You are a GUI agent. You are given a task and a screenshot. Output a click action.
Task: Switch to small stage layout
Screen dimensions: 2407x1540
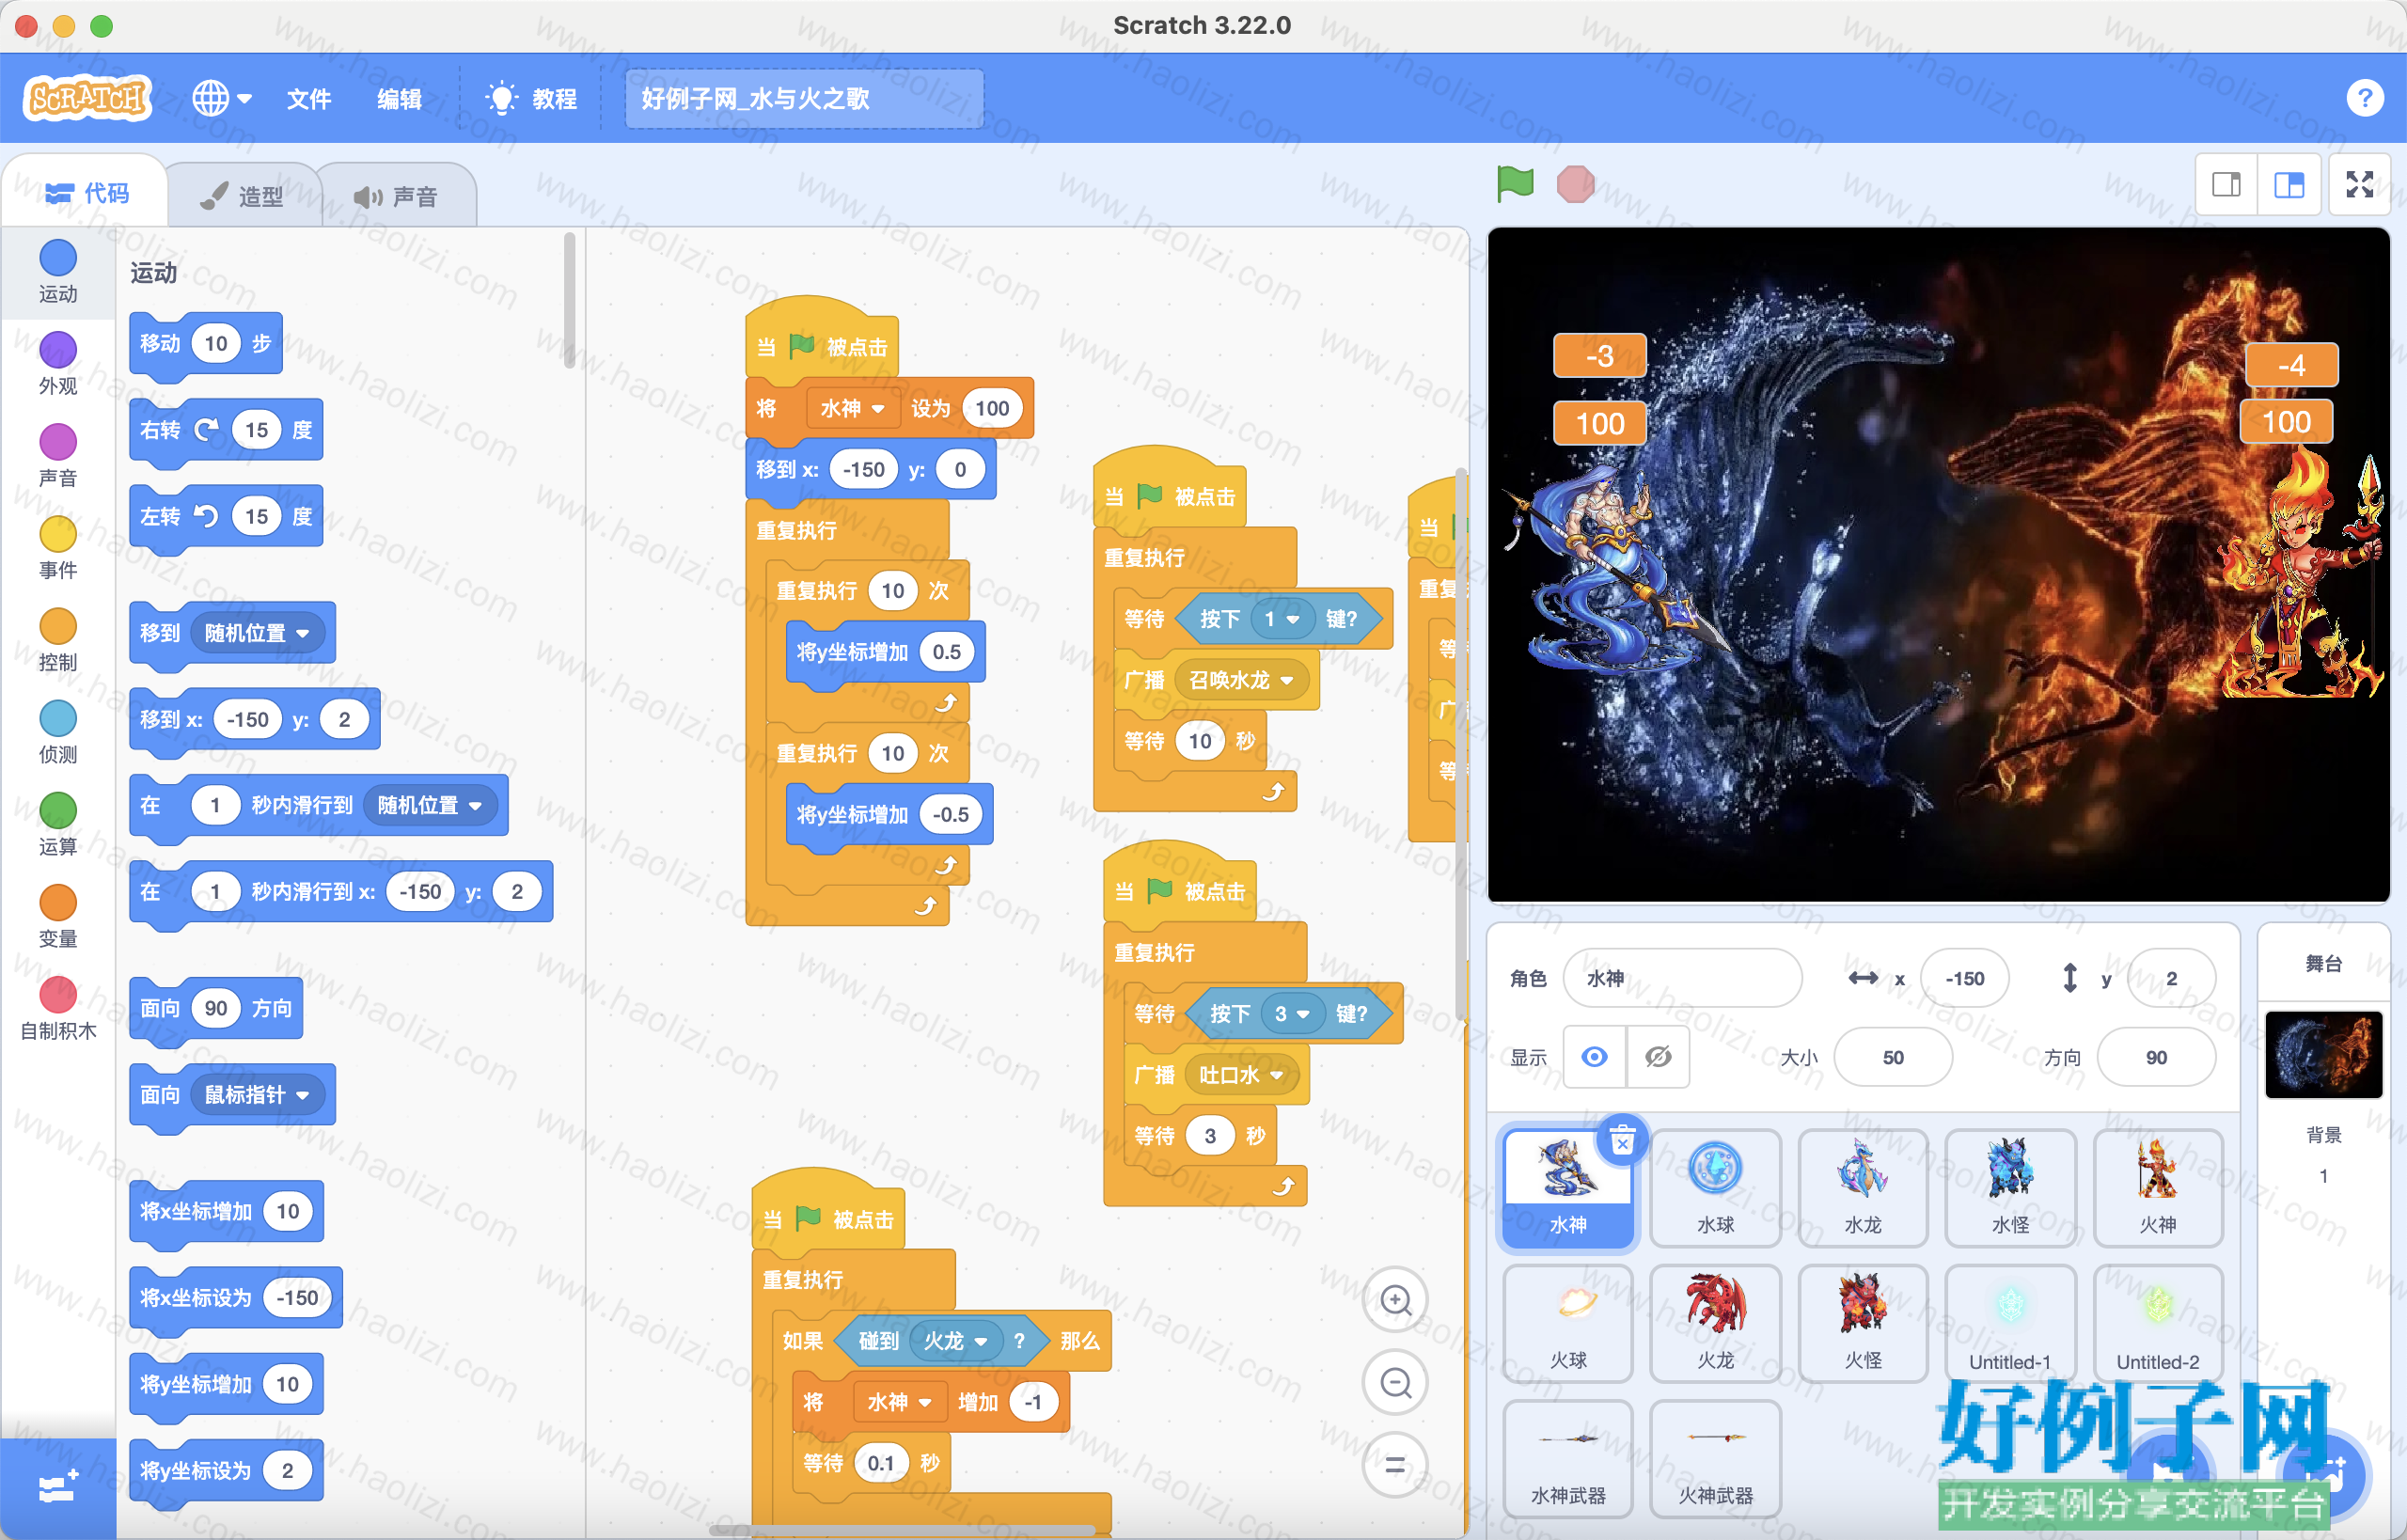[2226, 184]
